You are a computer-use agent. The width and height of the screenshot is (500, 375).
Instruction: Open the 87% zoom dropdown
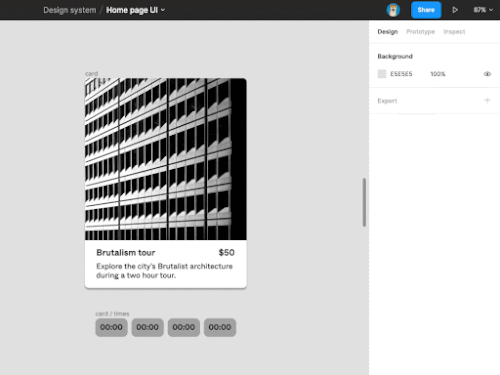click(x=483, y=10)
